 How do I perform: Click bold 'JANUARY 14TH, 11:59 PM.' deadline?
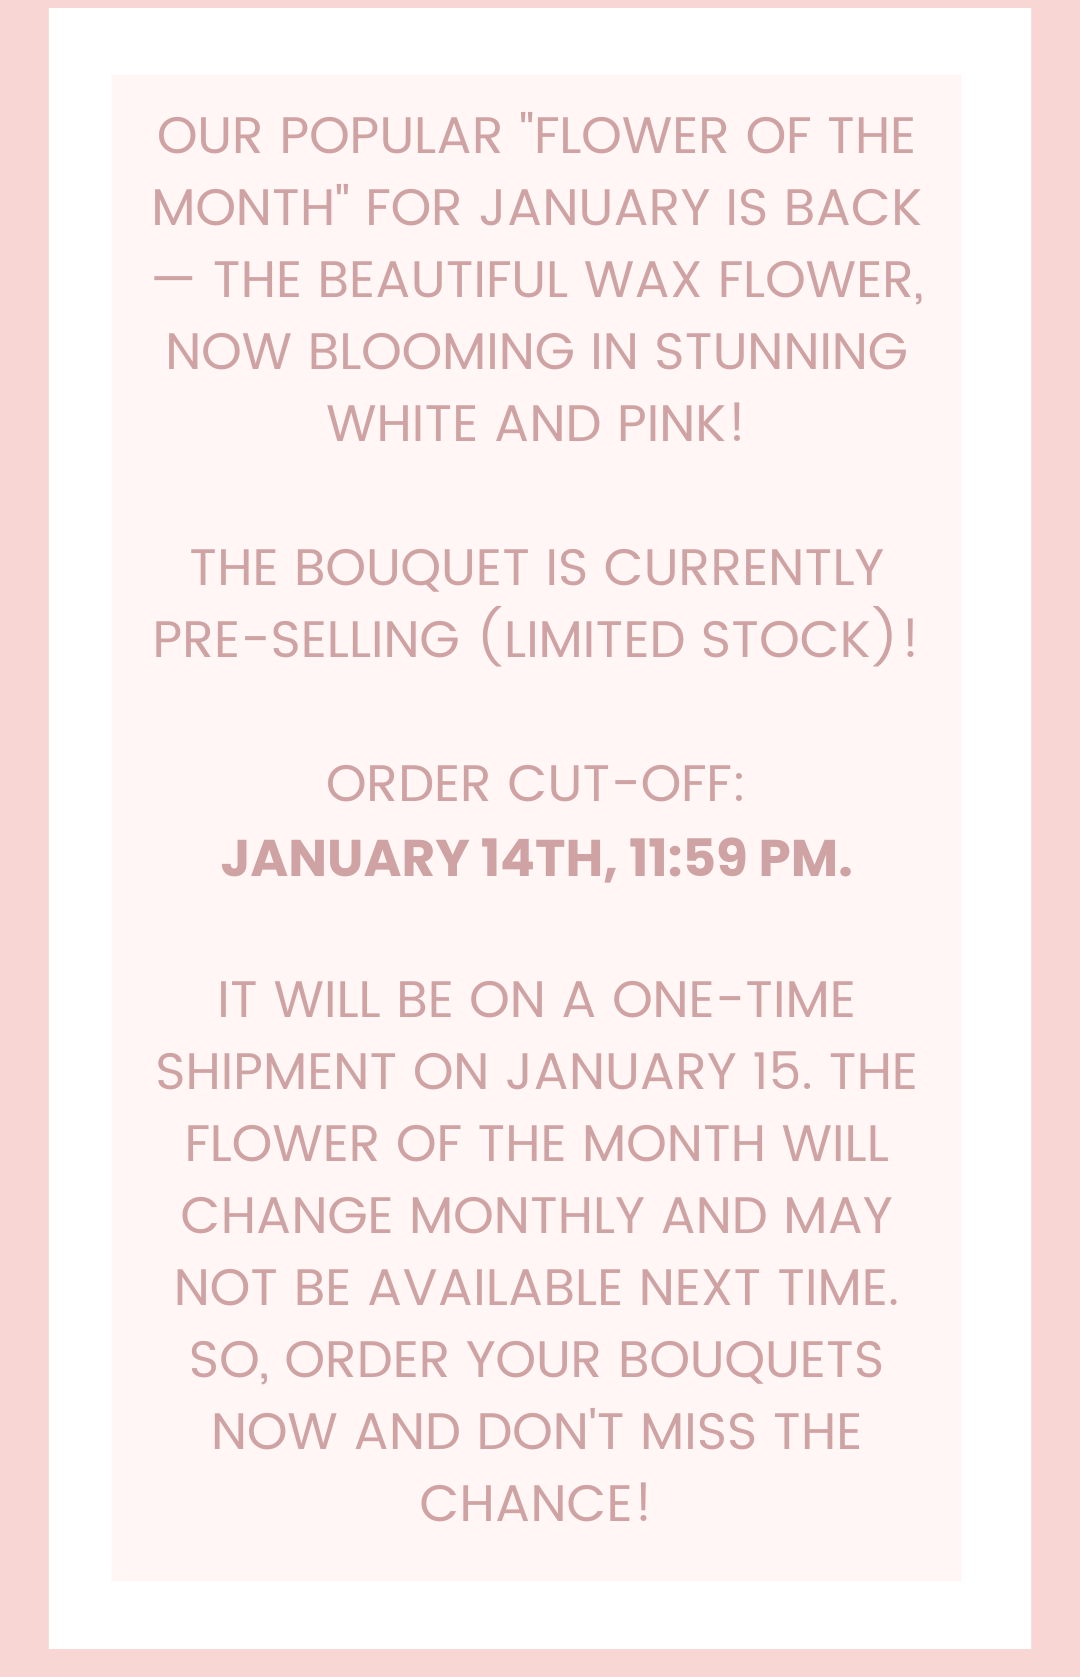pyautogui.click(x=536, y=858)
